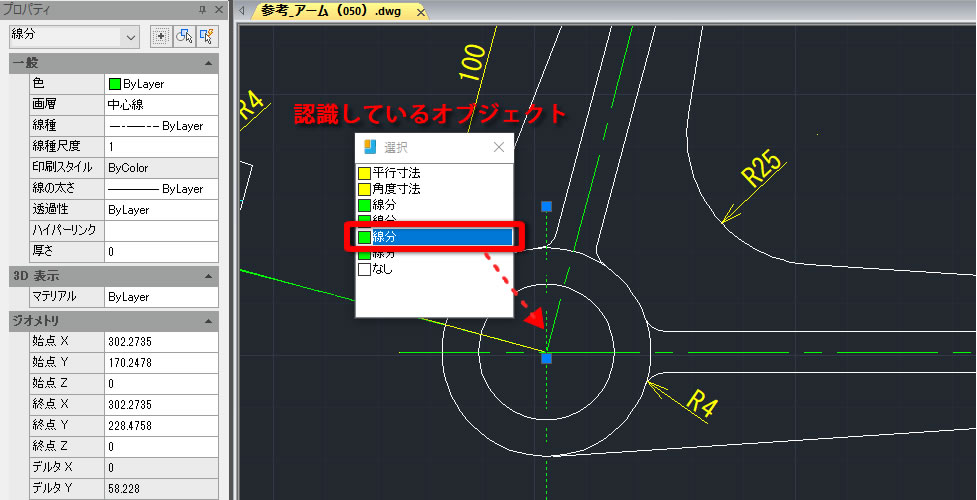Click the green ByLayer color swatch in 色 row
The height and width of the screenshot is (500, 977).
[115, 84]
